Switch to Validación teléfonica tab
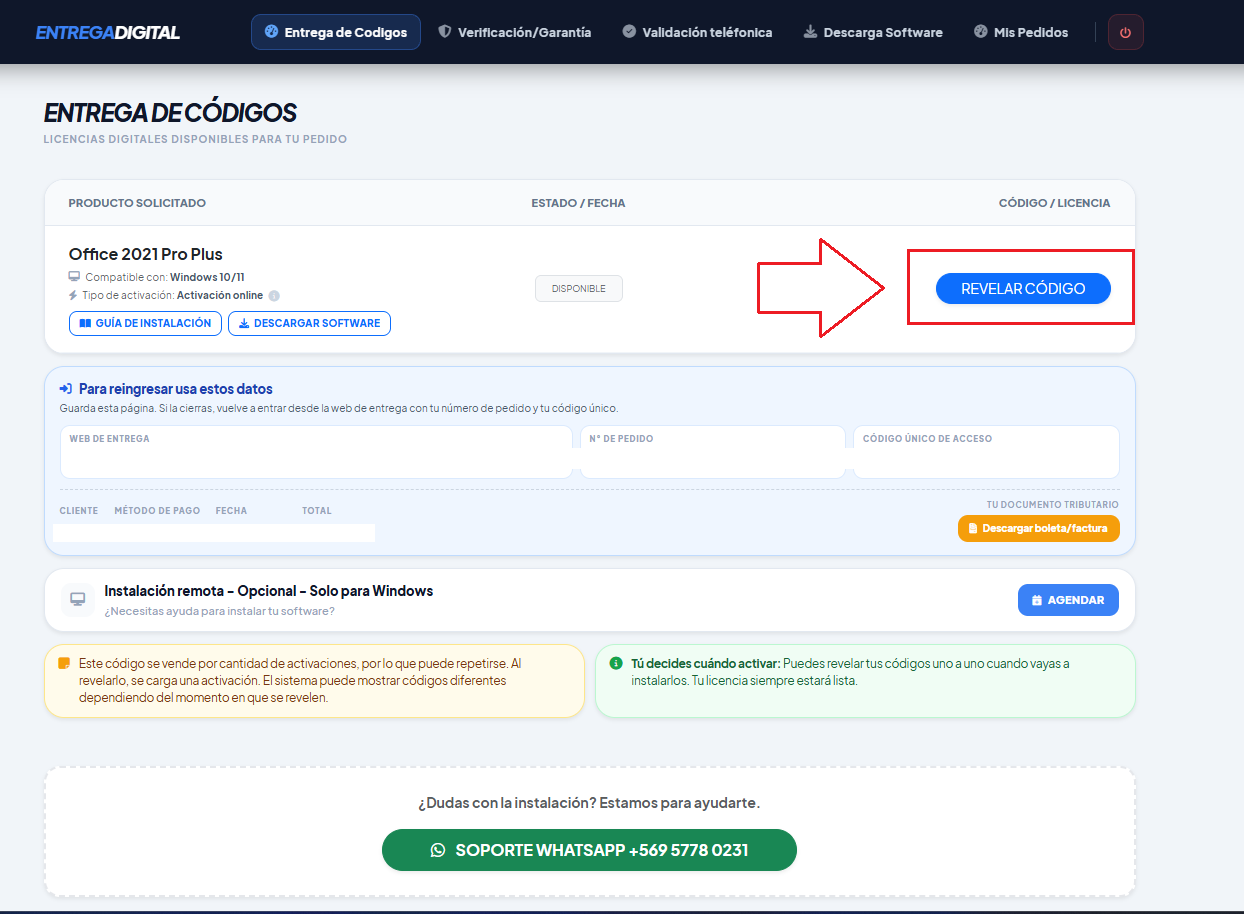1244x914 pixels. [x=697, y=32]
